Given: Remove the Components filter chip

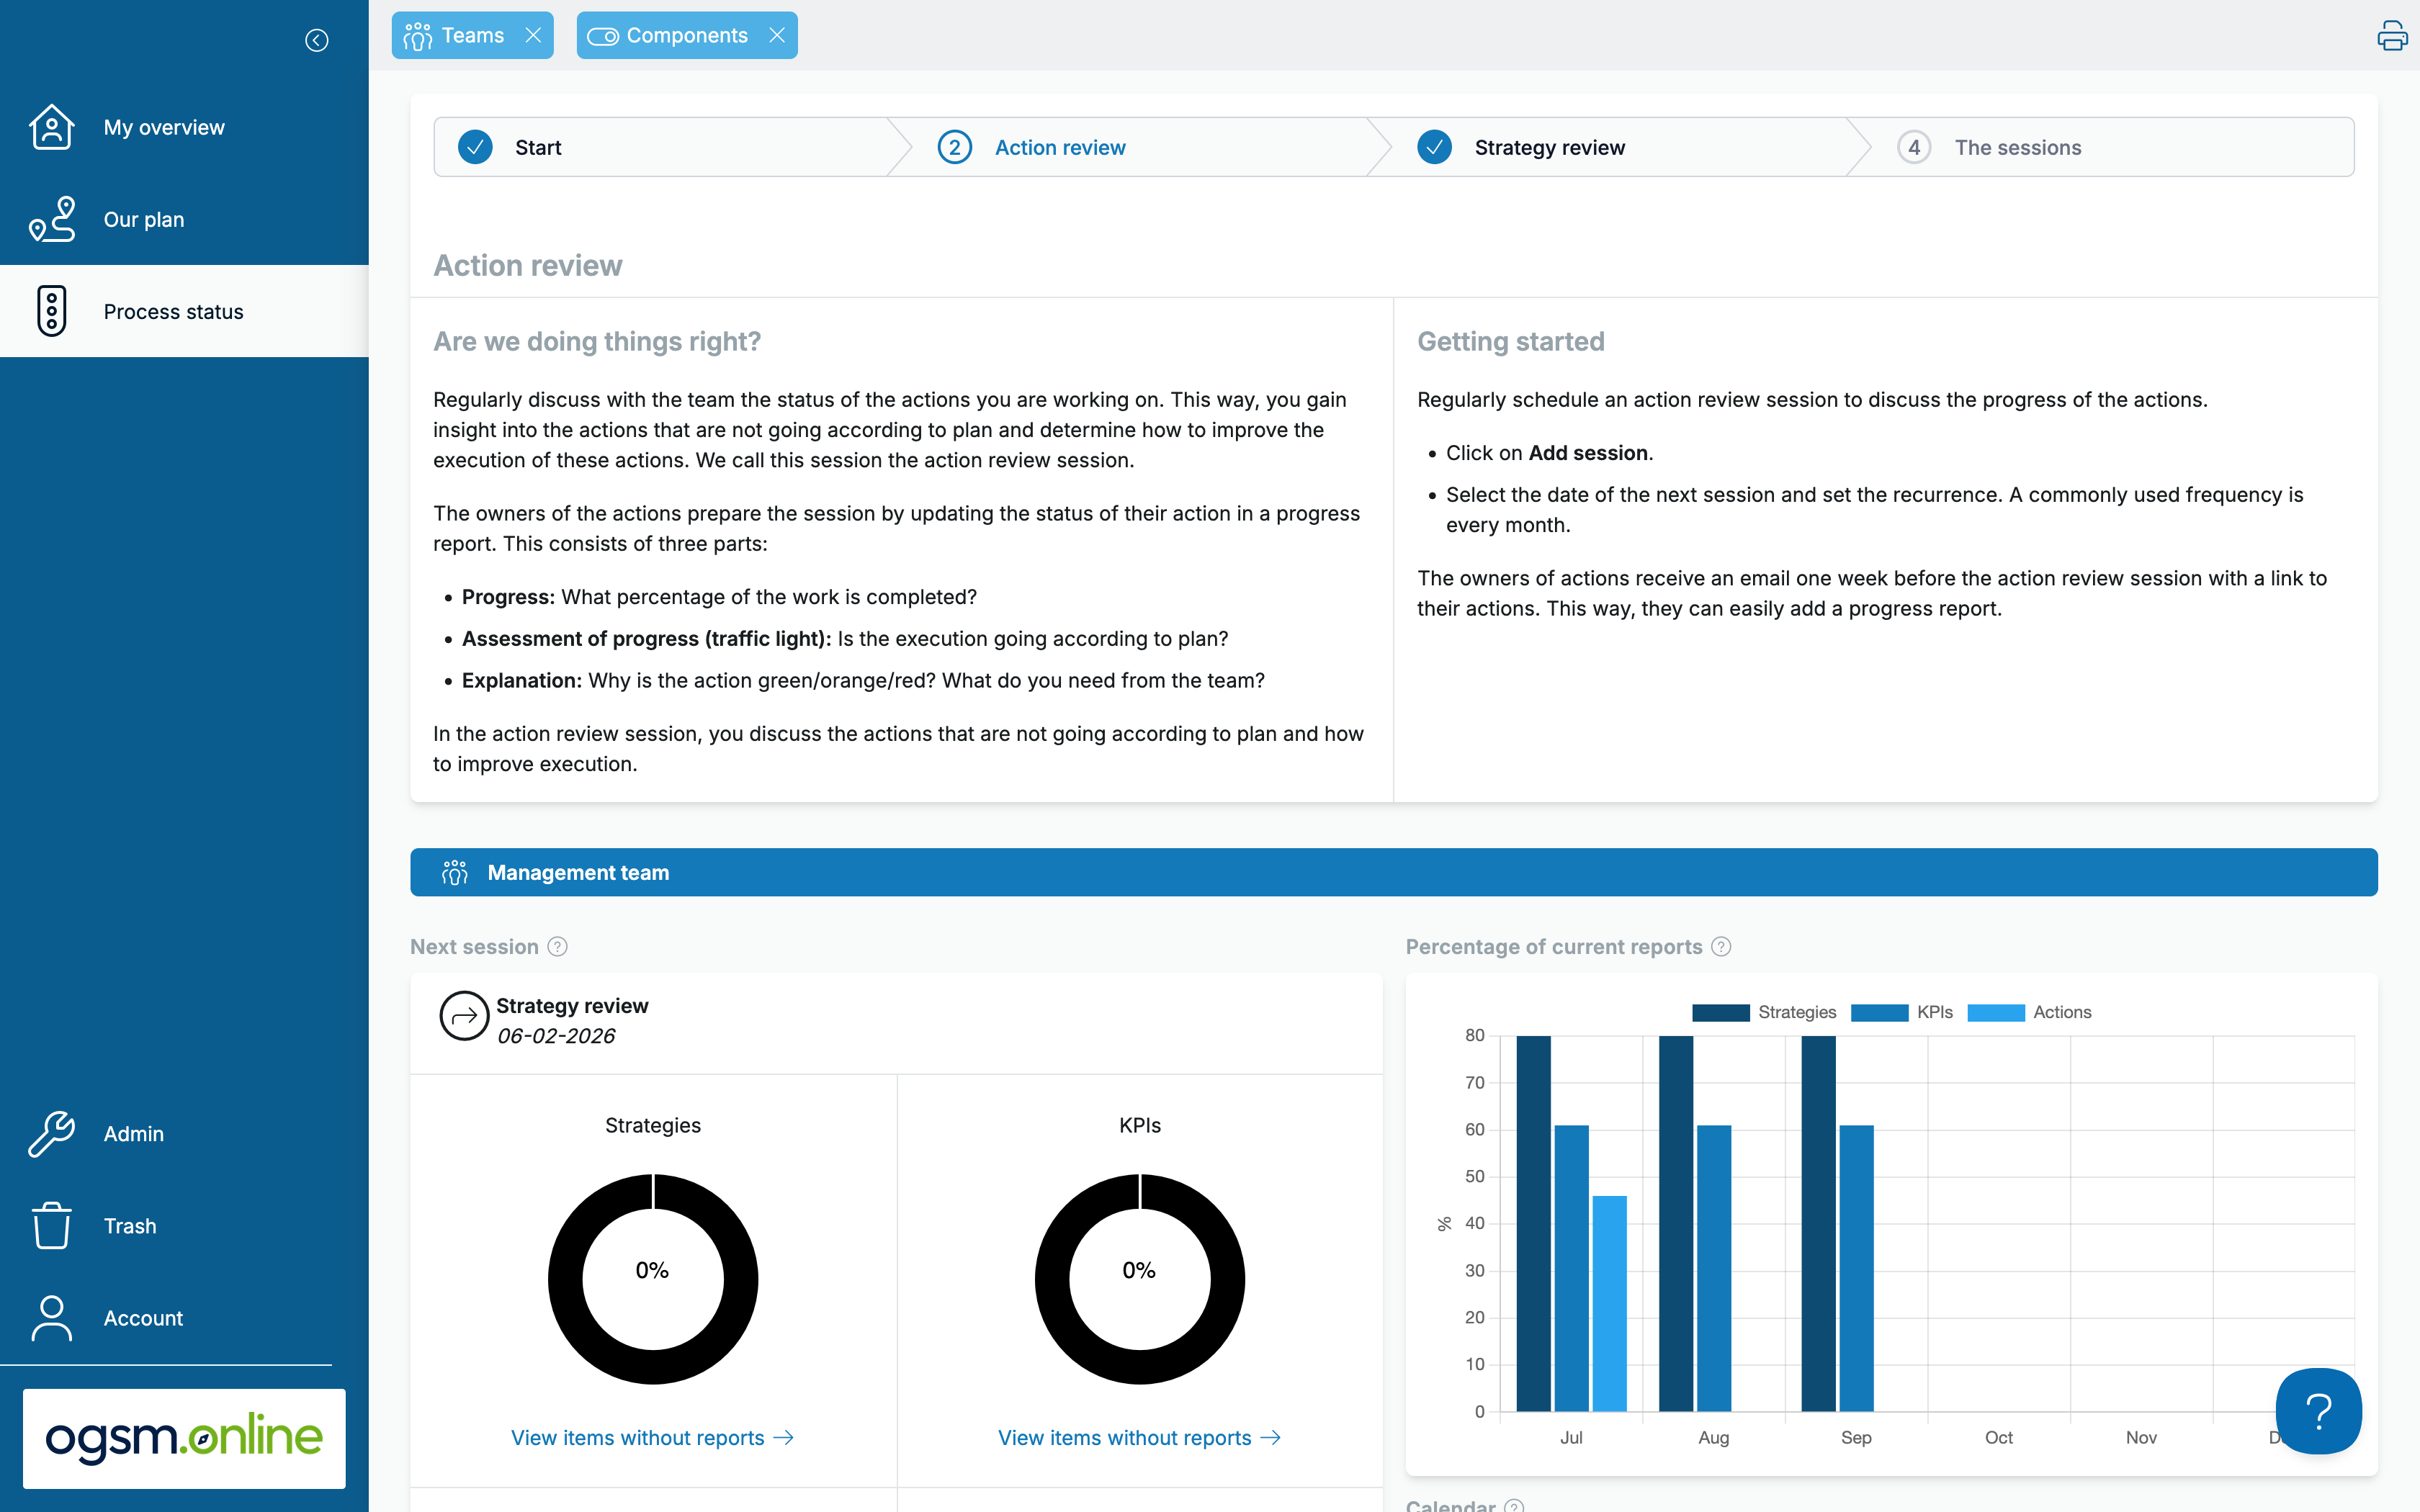Looking at the screenshot, I should point(777,35).
